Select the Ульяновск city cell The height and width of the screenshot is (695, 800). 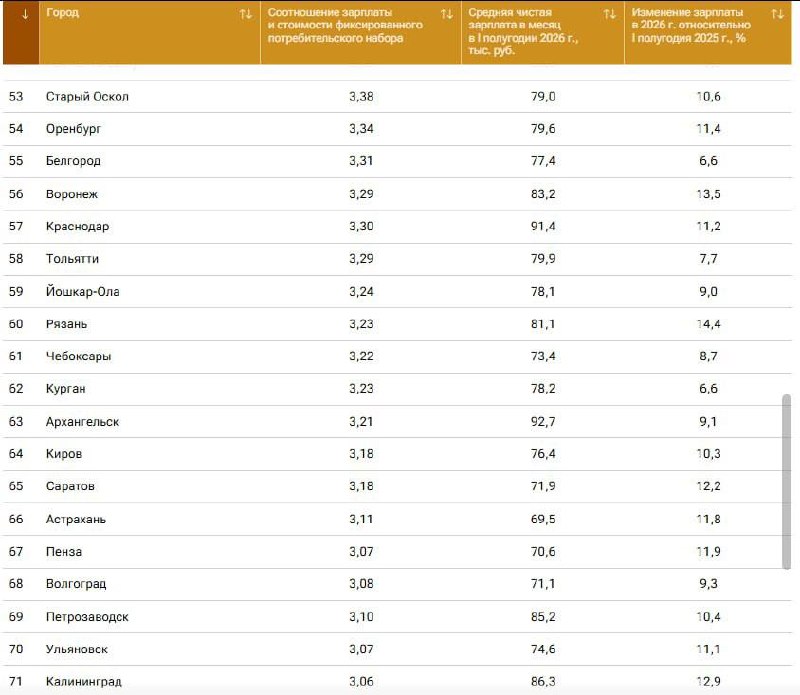[77, 649]
